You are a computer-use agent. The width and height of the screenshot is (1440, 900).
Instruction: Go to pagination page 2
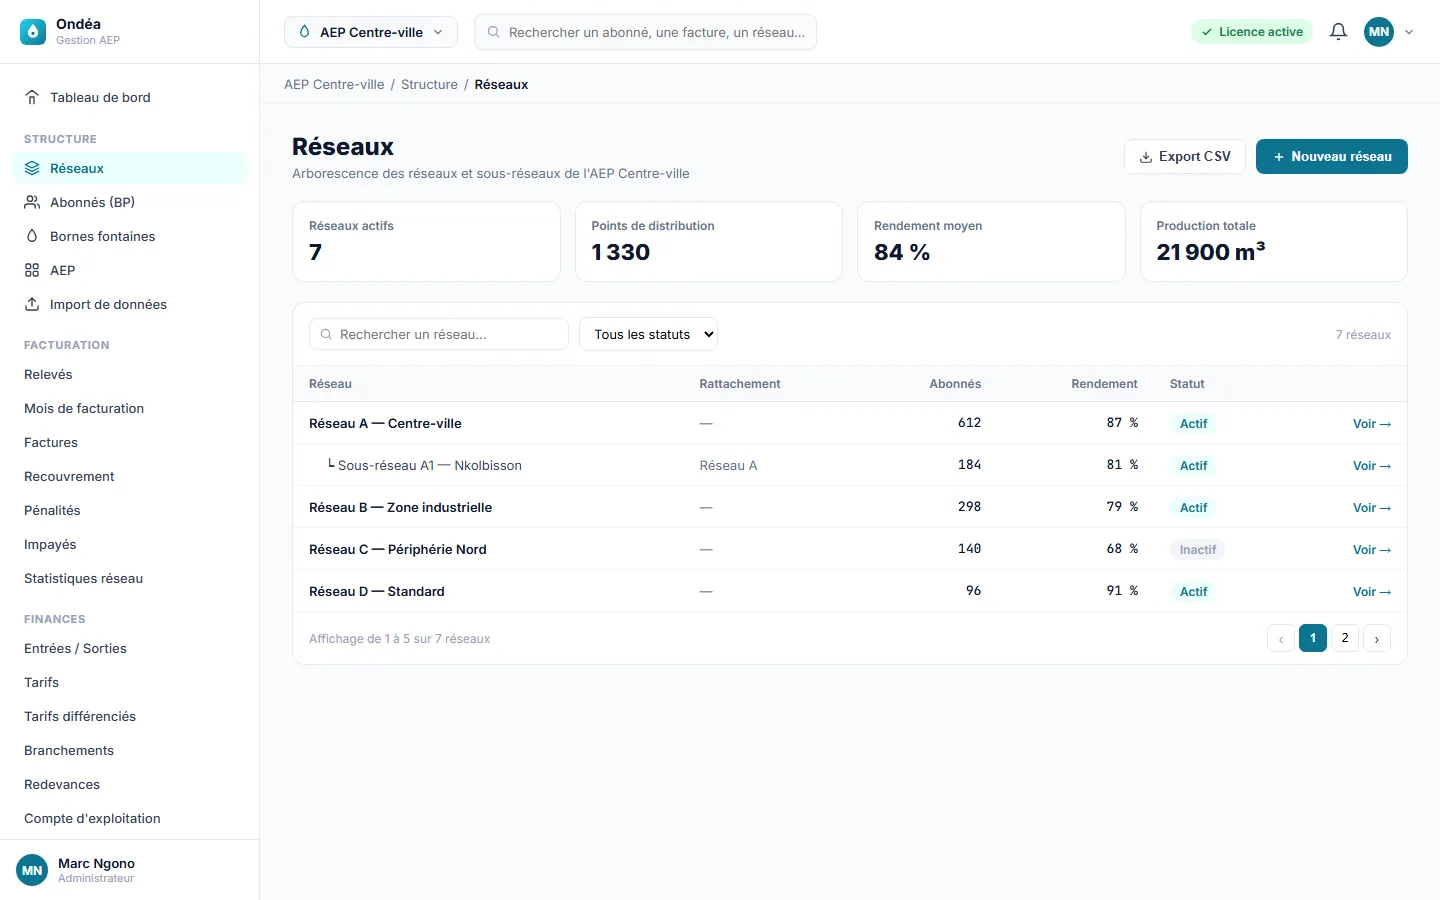tap(1345, 638)
